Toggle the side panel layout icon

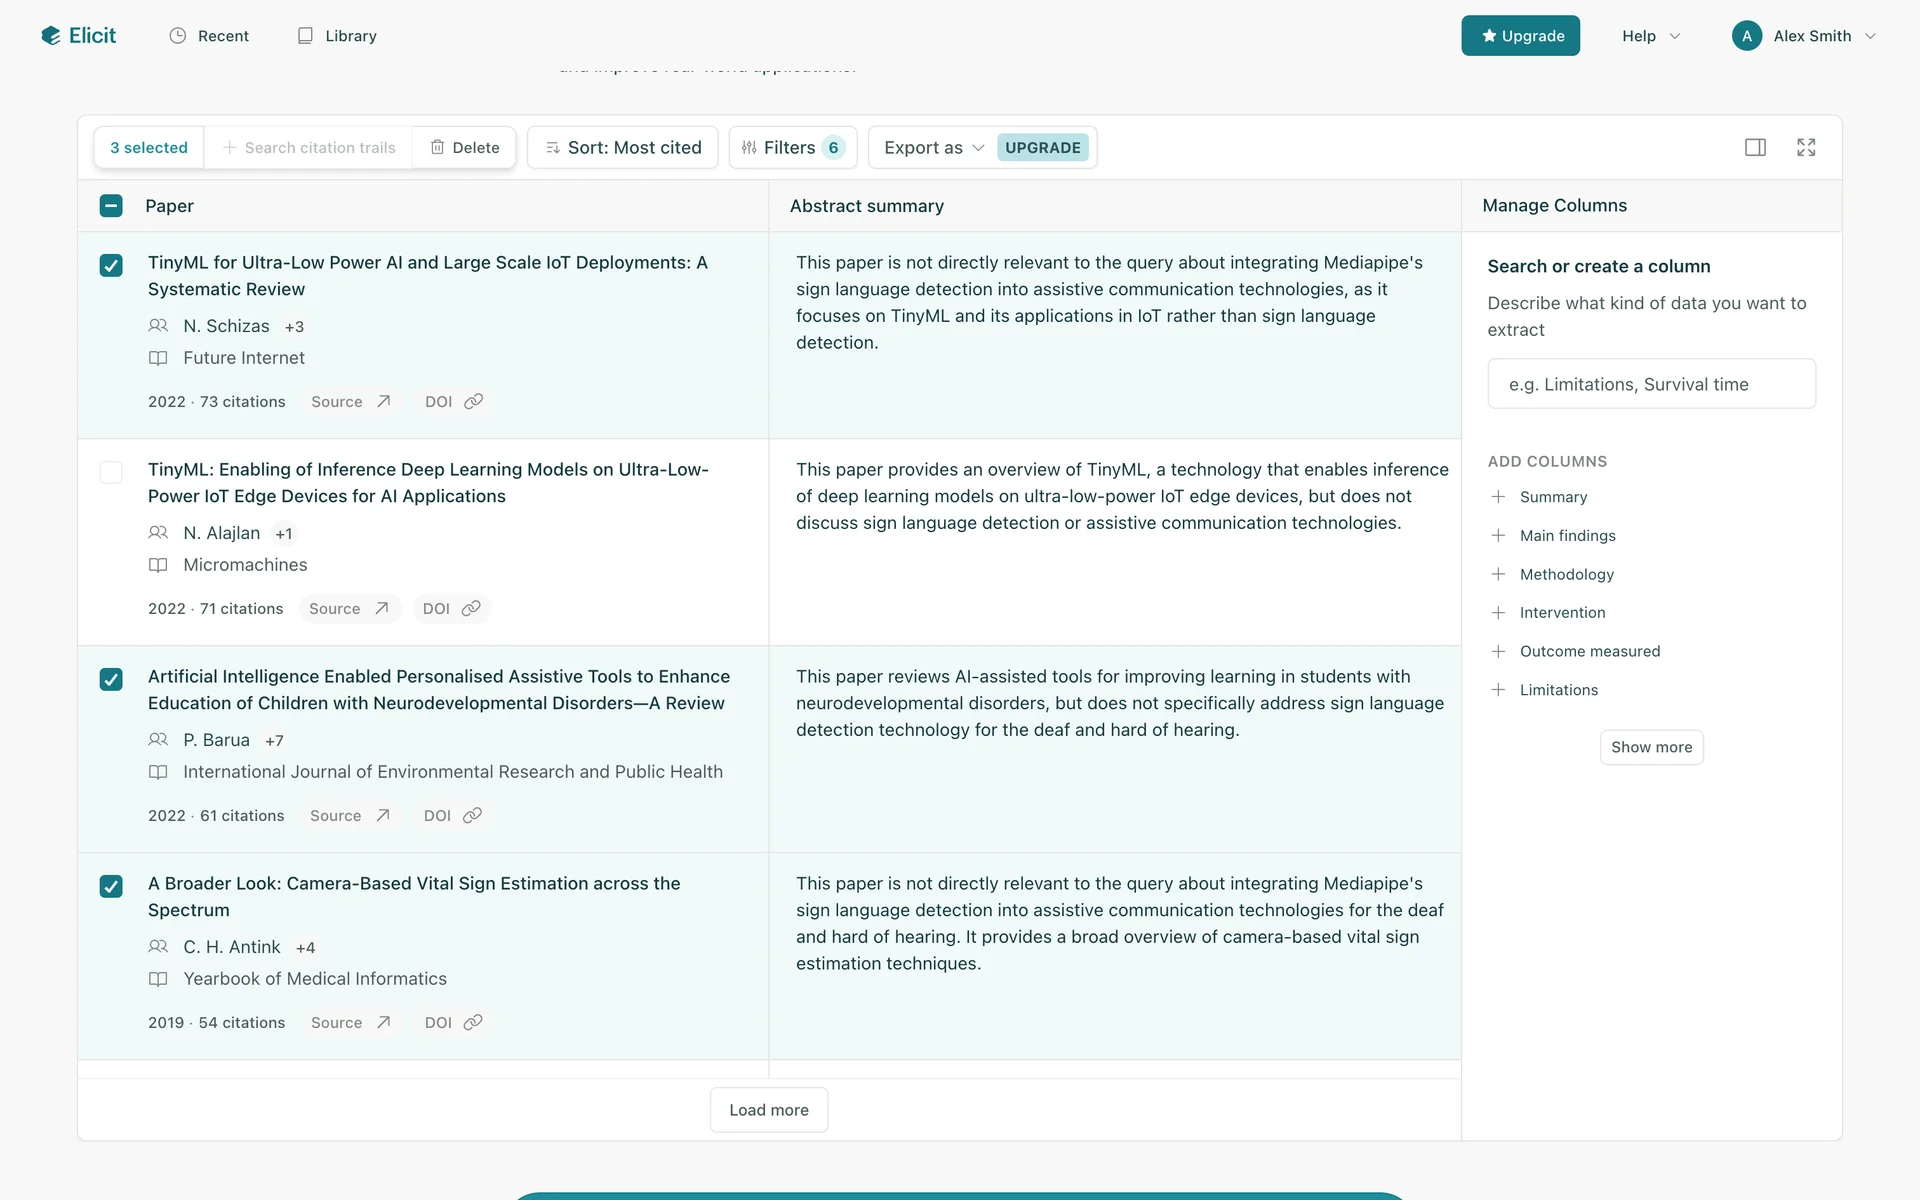pyautogui.click(x=1755, y=147)
